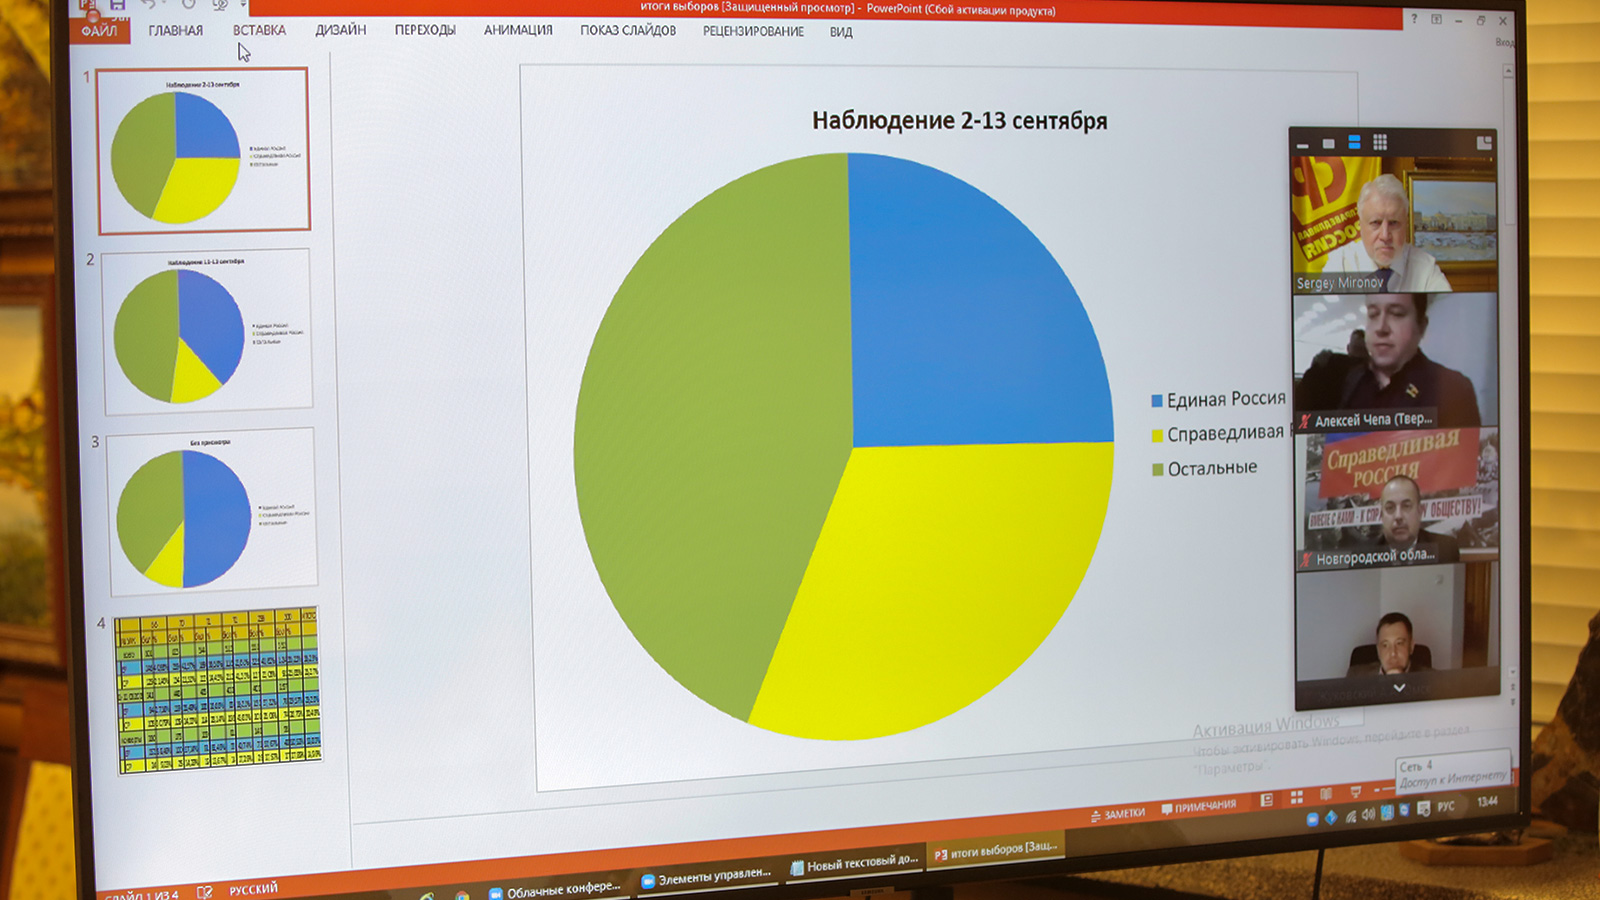The width and height of the screenshot is (1600, 900).
Task: Toggle the ПРИМЕЧАНИЯ comments pane
Action: tap(1198, 807)
